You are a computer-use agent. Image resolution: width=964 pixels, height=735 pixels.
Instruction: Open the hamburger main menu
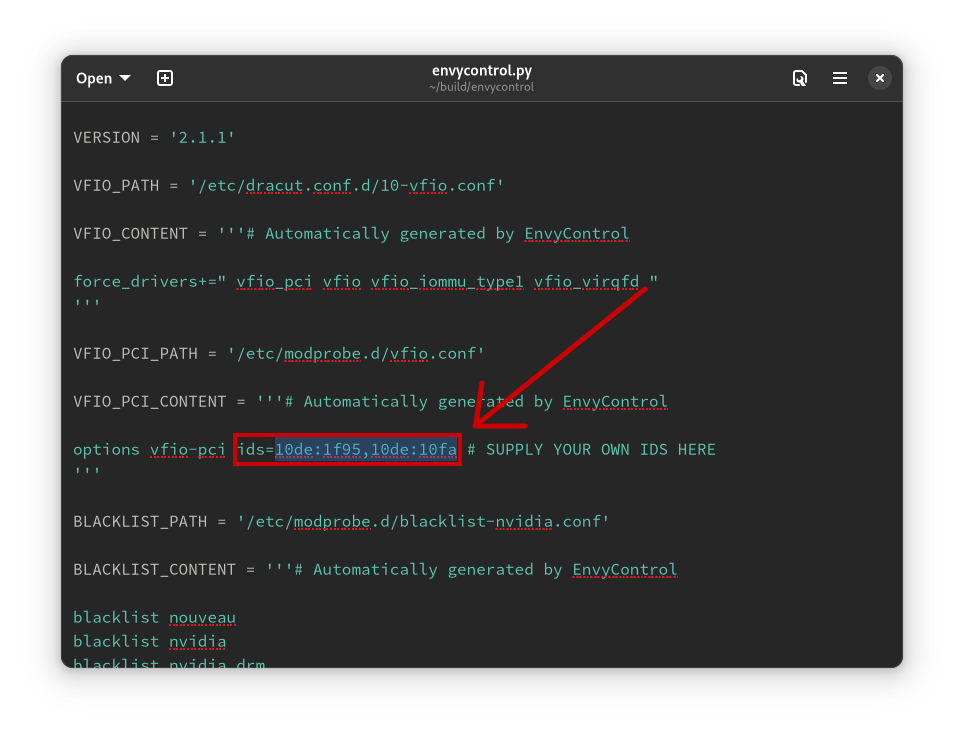840,77
